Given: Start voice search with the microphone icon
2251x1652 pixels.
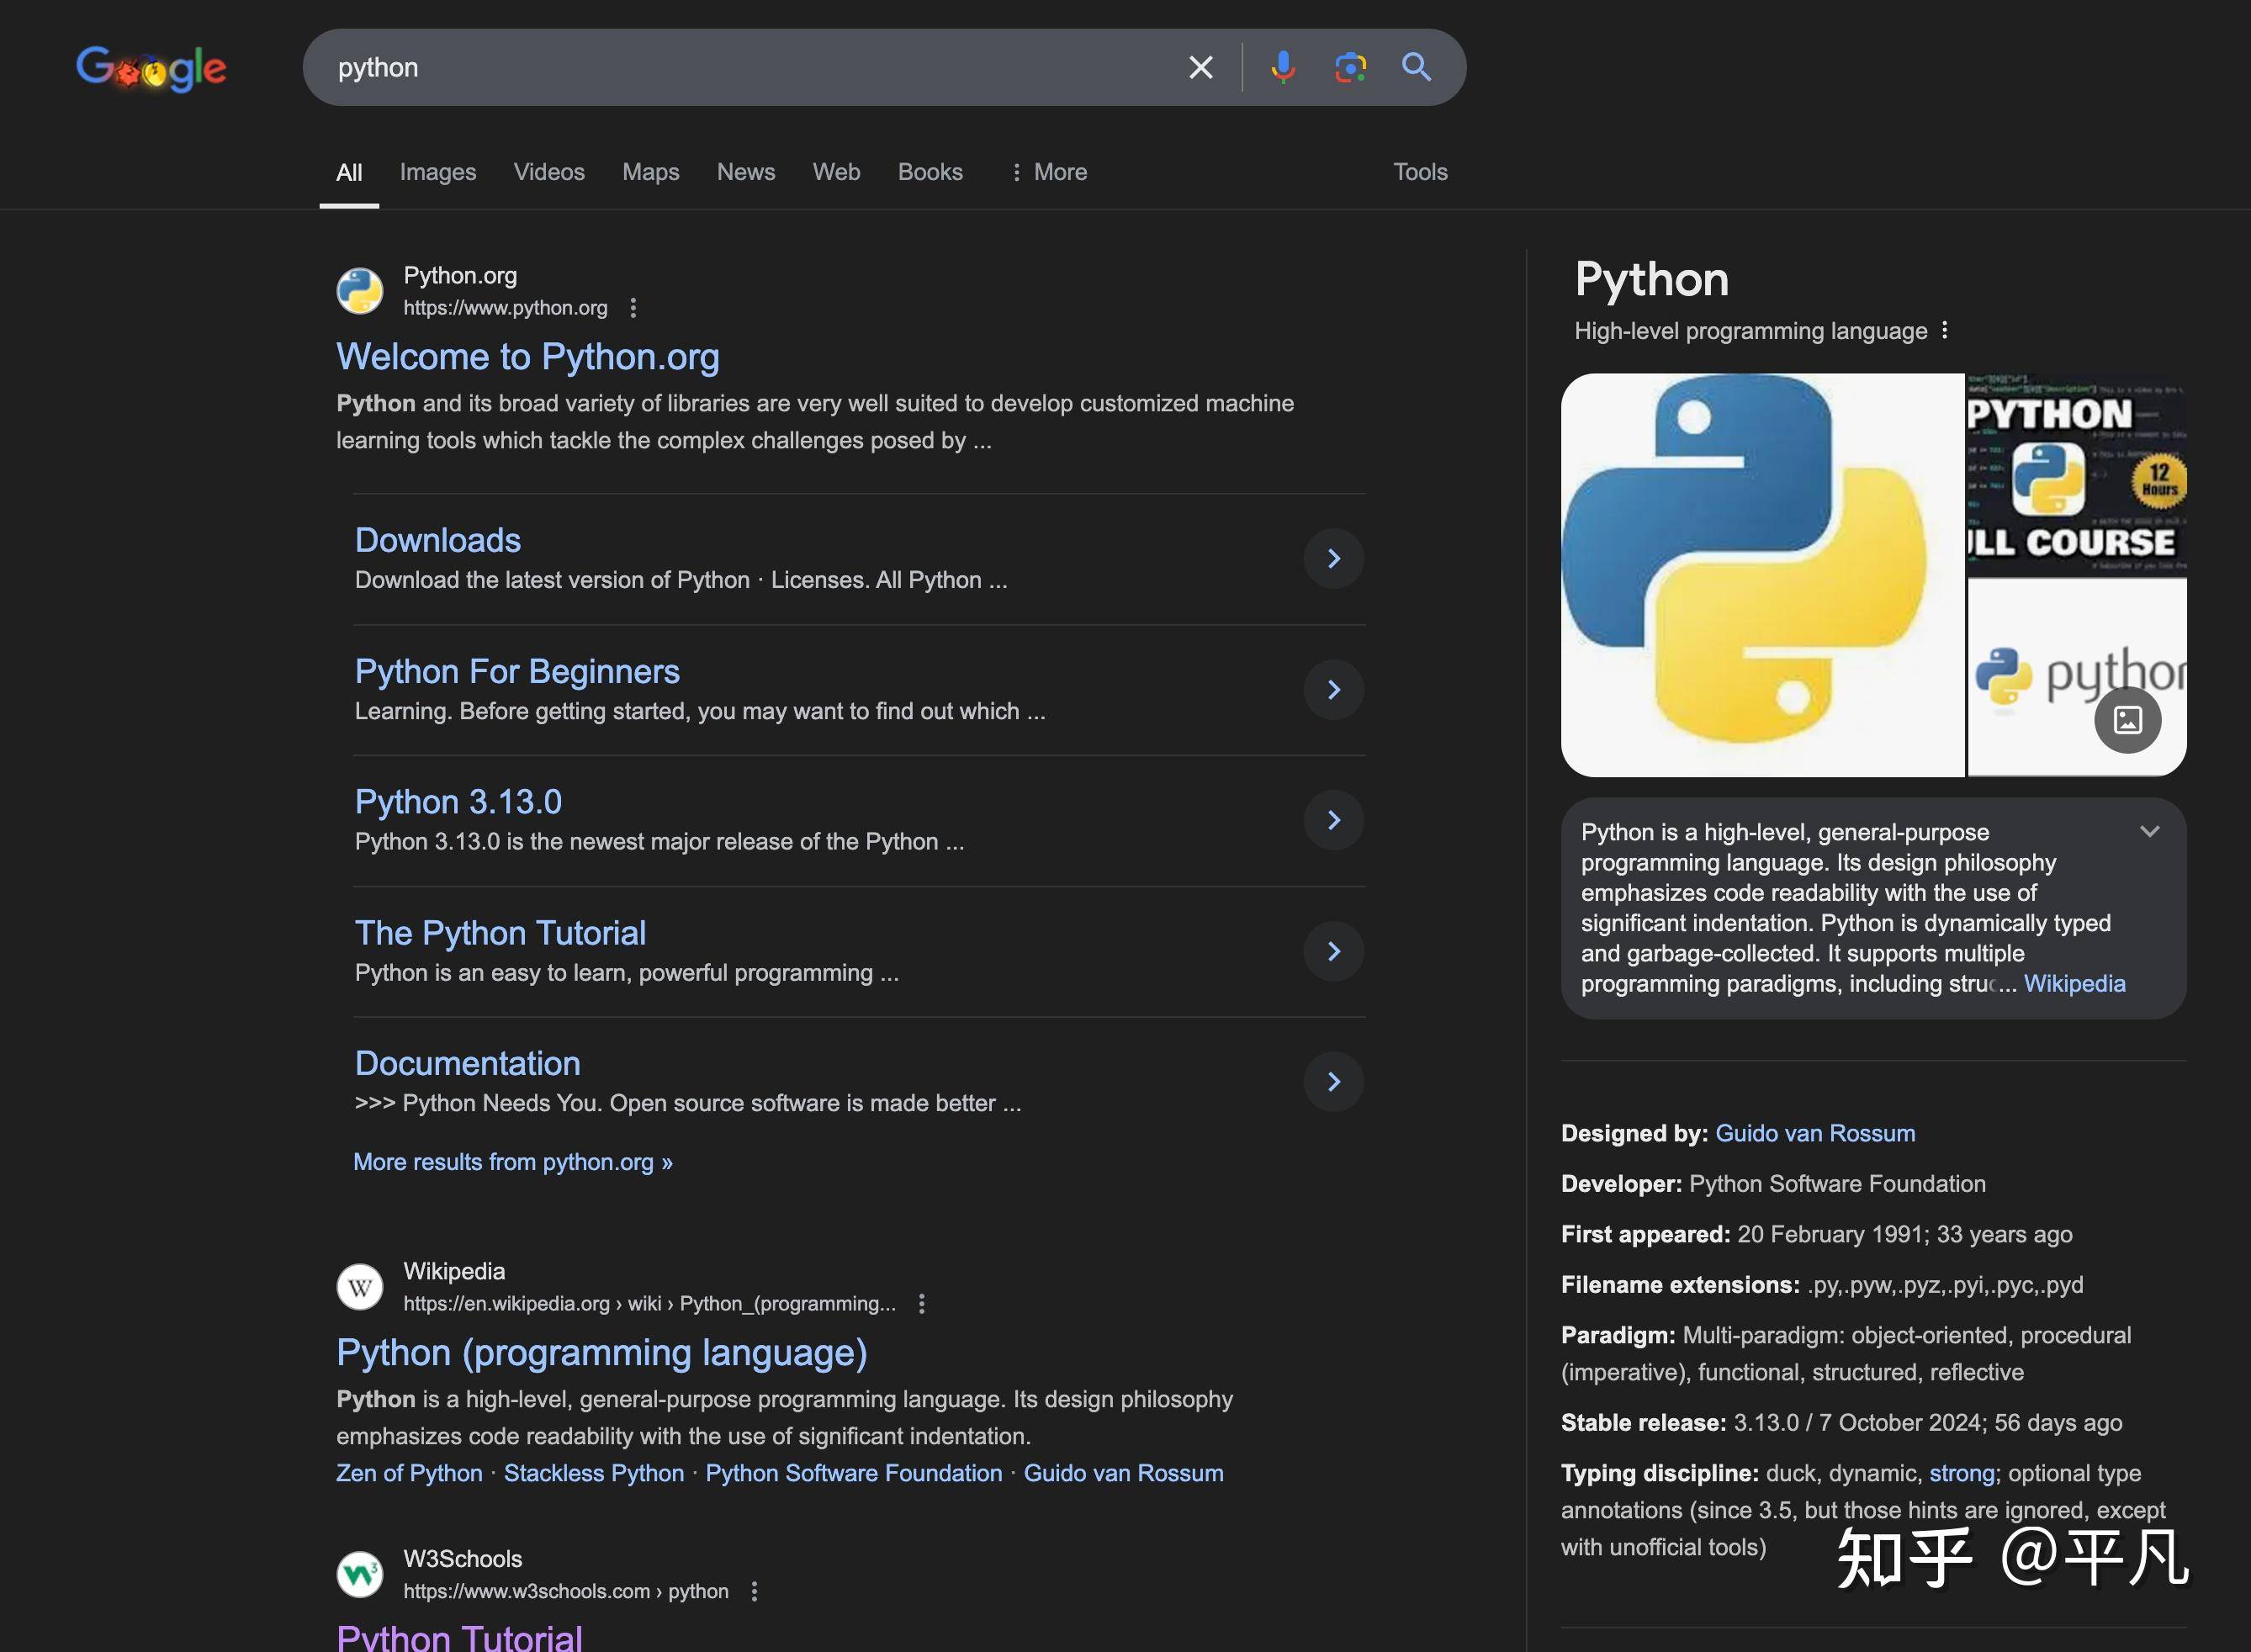Looking at the screenshot, I should (1282, 67).
